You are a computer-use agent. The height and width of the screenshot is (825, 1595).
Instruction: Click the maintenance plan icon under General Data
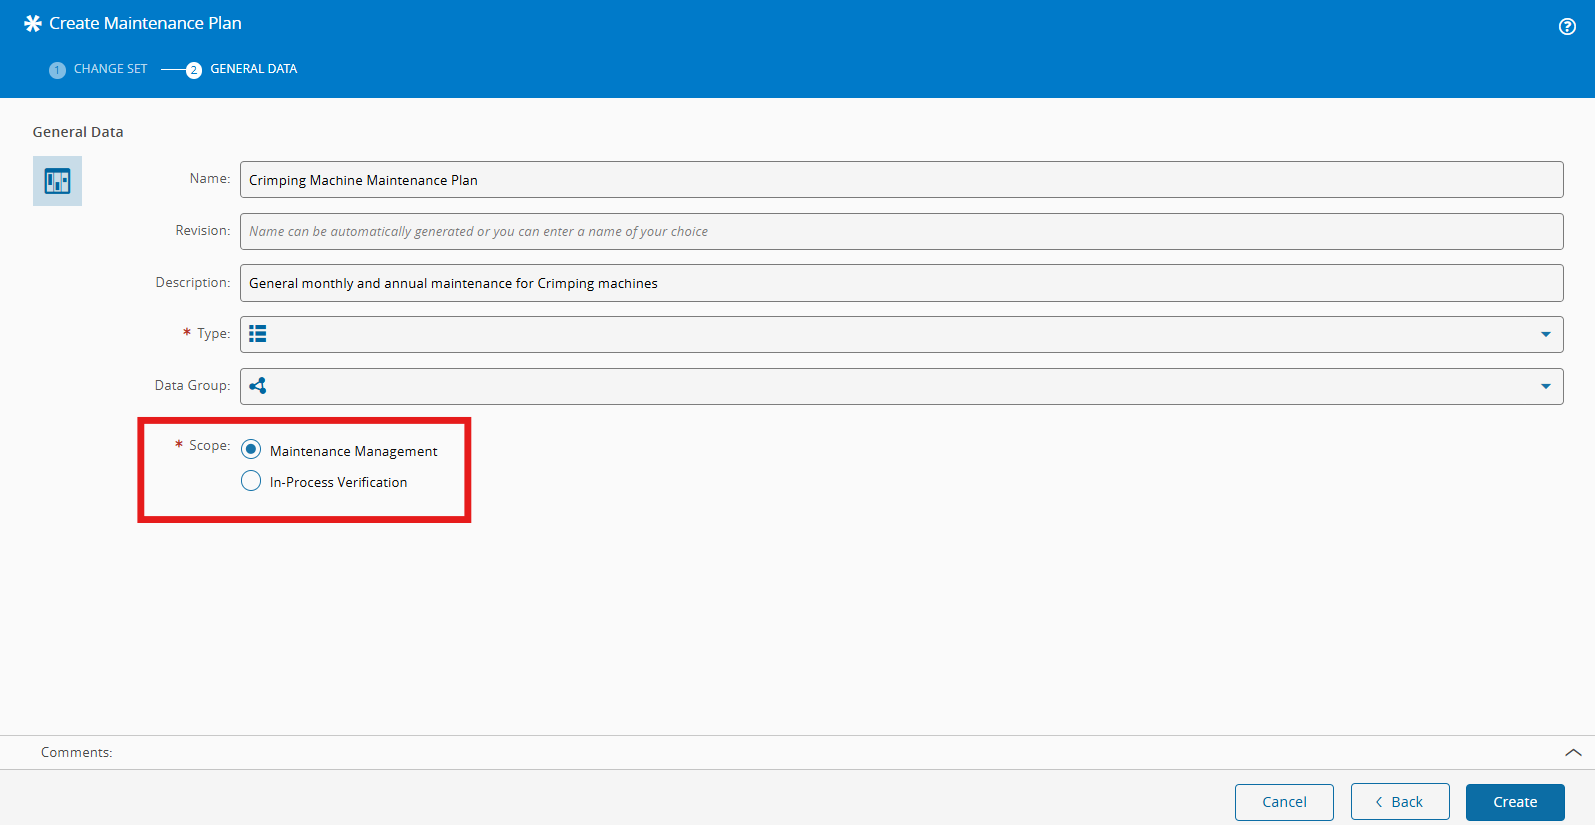(57, 181)
